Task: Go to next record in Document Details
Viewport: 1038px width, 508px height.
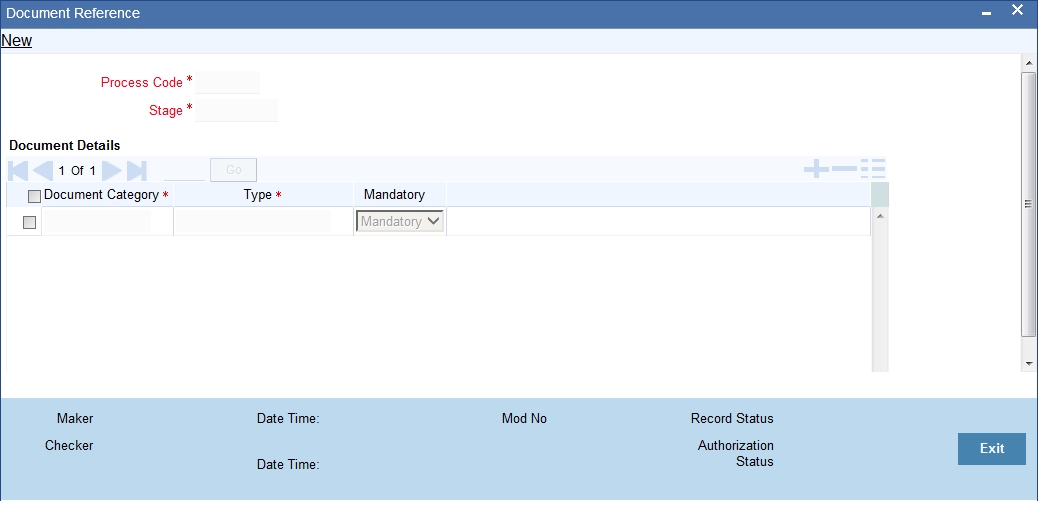Action: (x=112, y=170)
